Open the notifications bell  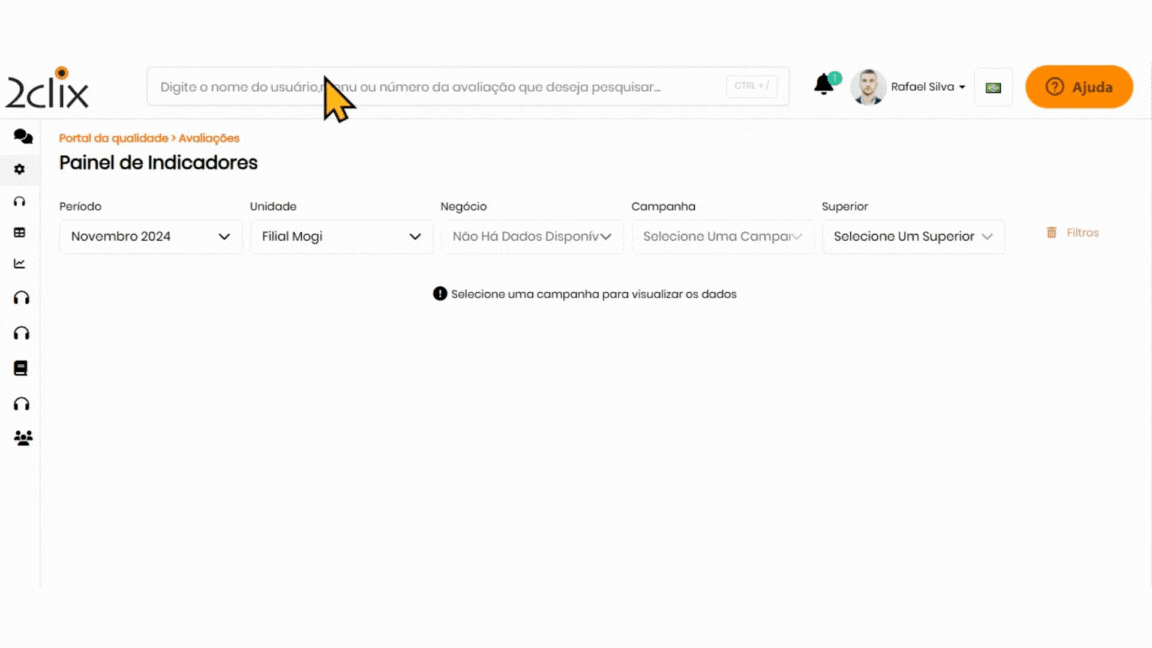(x=824, y=86)
